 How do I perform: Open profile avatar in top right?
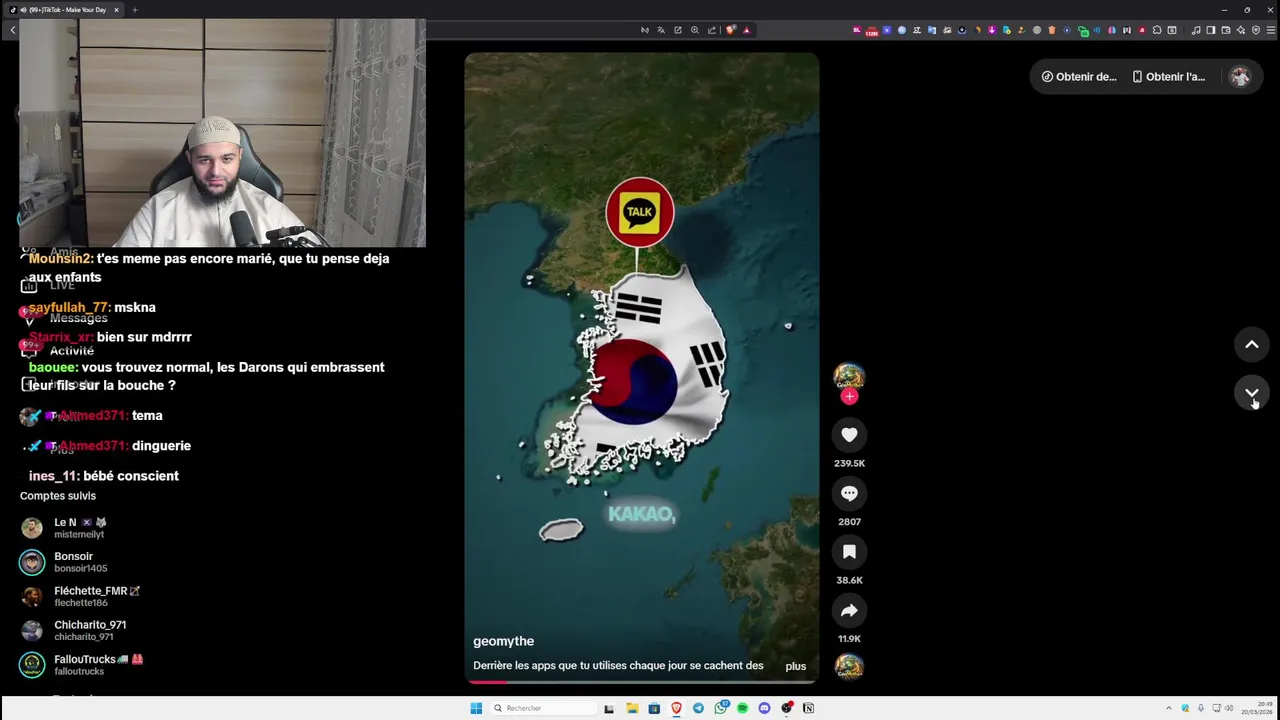click(1240, 77)
